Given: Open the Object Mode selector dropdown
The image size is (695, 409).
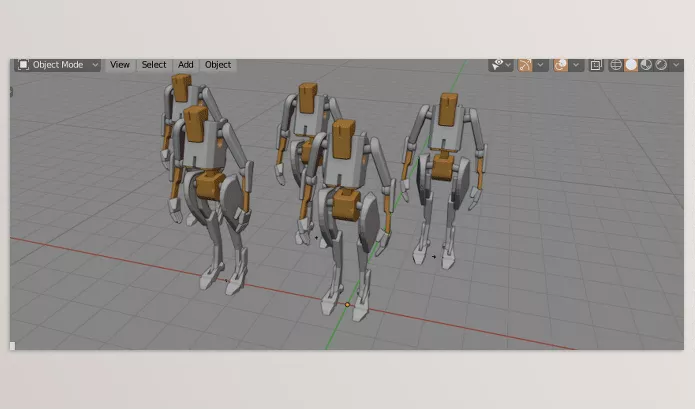Looking at the screenshot, I should coord(58,65).
